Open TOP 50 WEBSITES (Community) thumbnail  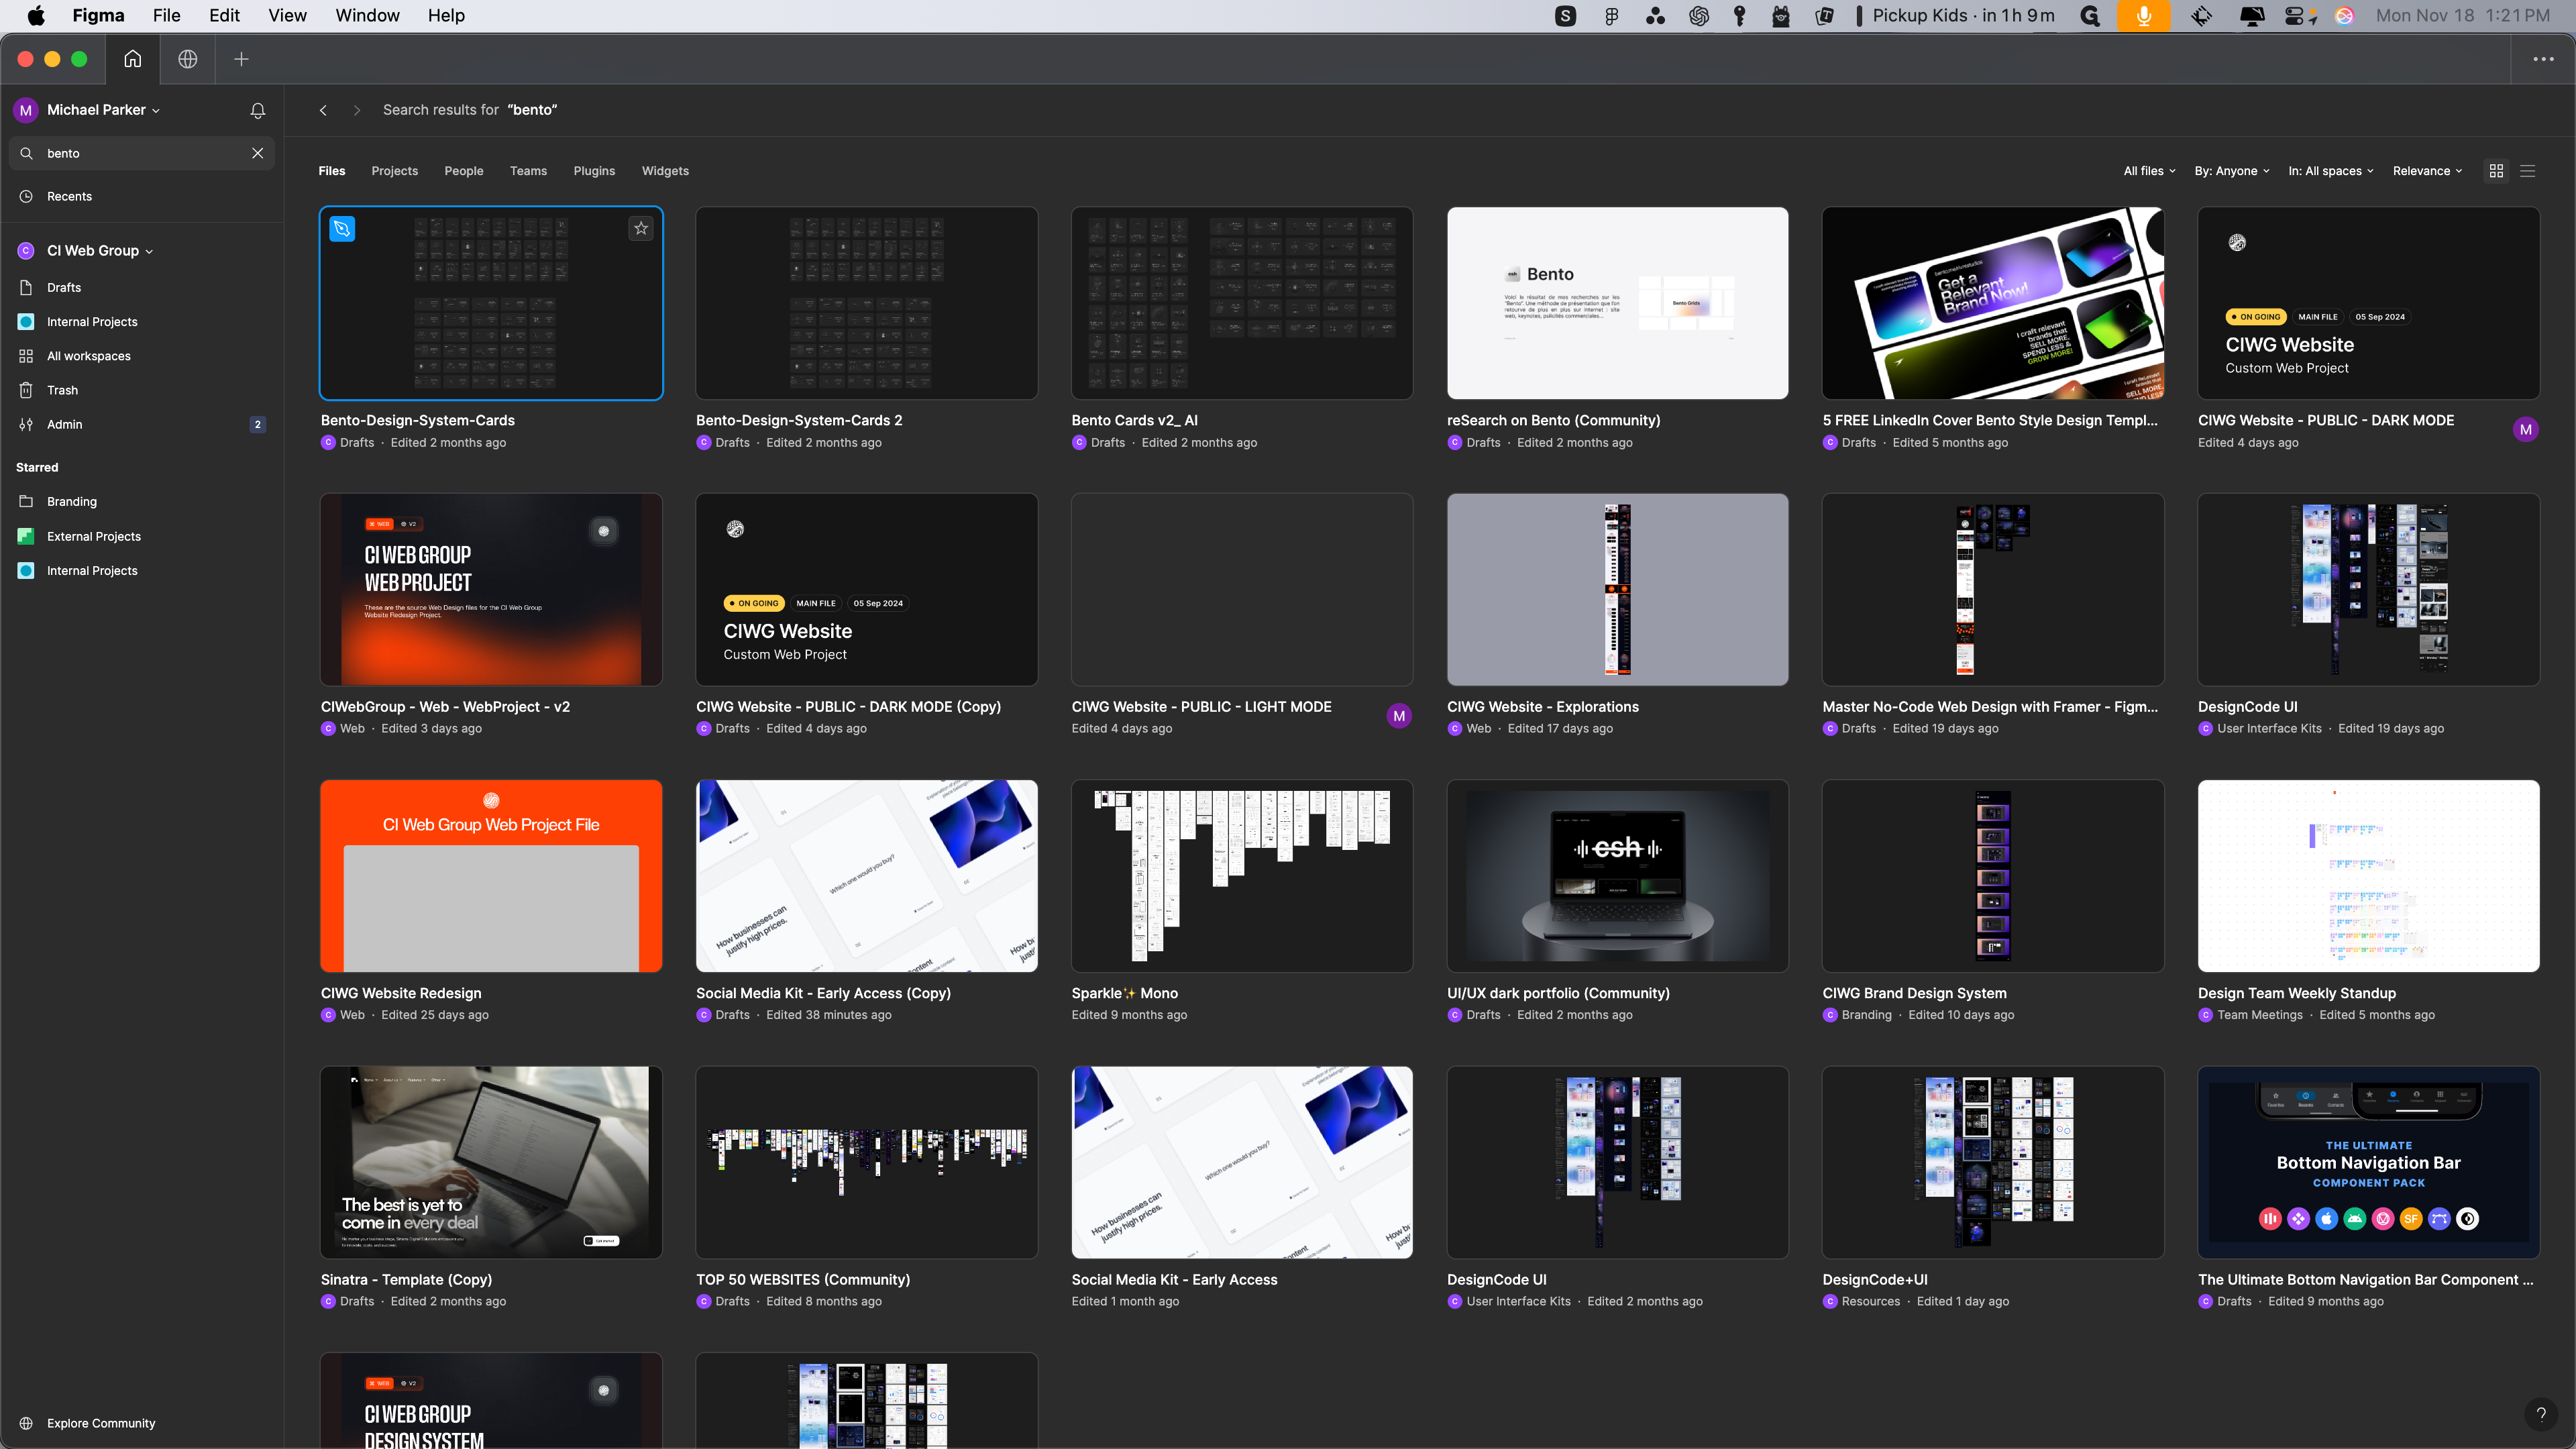click(866, 1162)
